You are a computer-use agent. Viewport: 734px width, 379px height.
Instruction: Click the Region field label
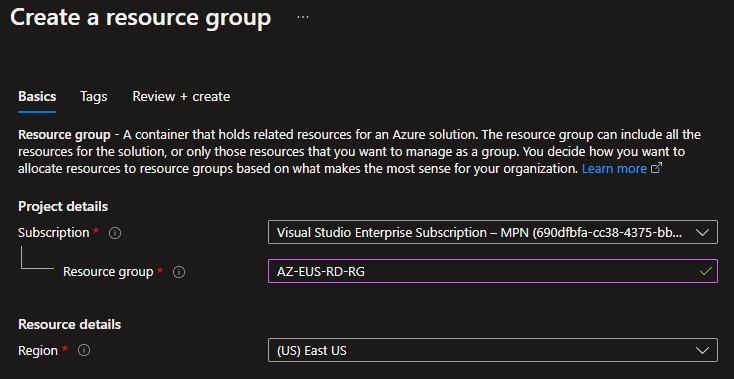click(x=38, y=350)
